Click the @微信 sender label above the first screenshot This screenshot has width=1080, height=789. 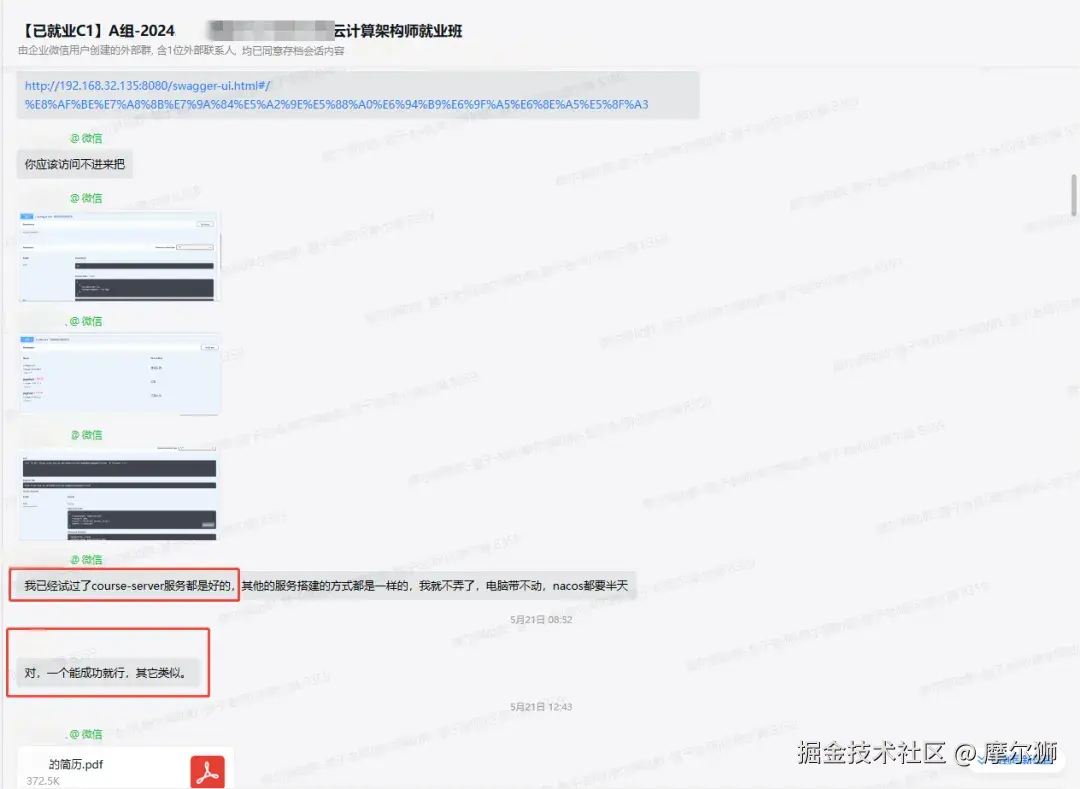tap(87, 197)
